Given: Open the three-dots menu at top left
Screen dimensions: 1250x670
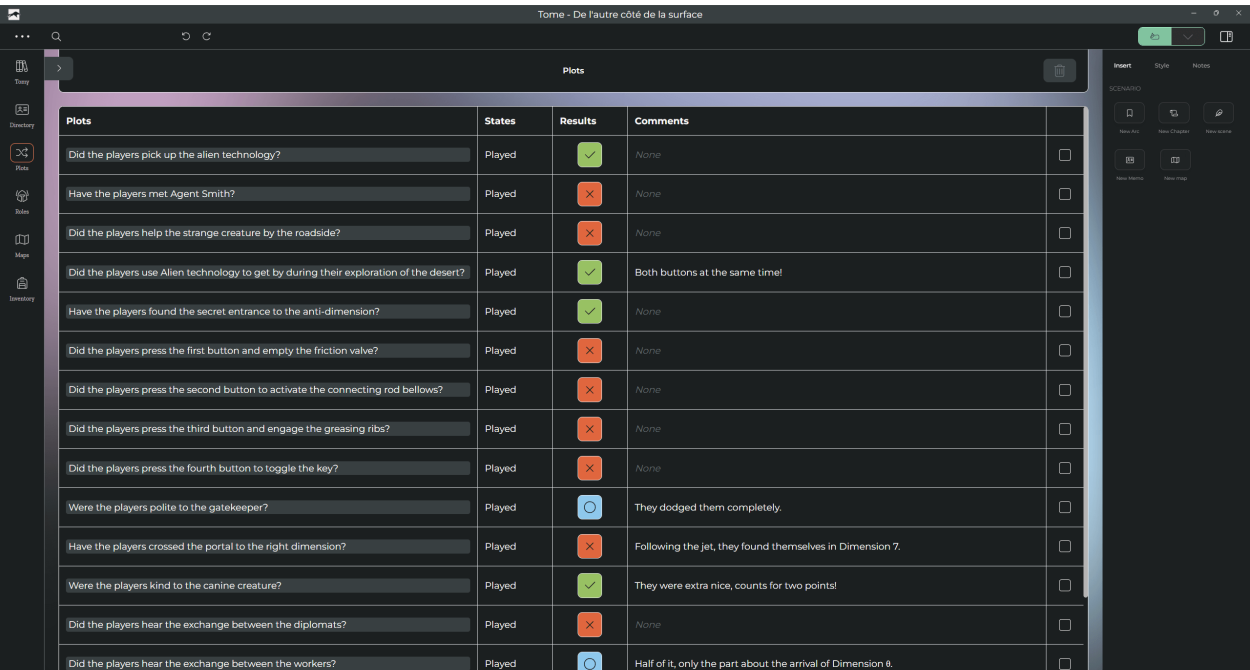Looking at the screenshot, I should 22,36.
